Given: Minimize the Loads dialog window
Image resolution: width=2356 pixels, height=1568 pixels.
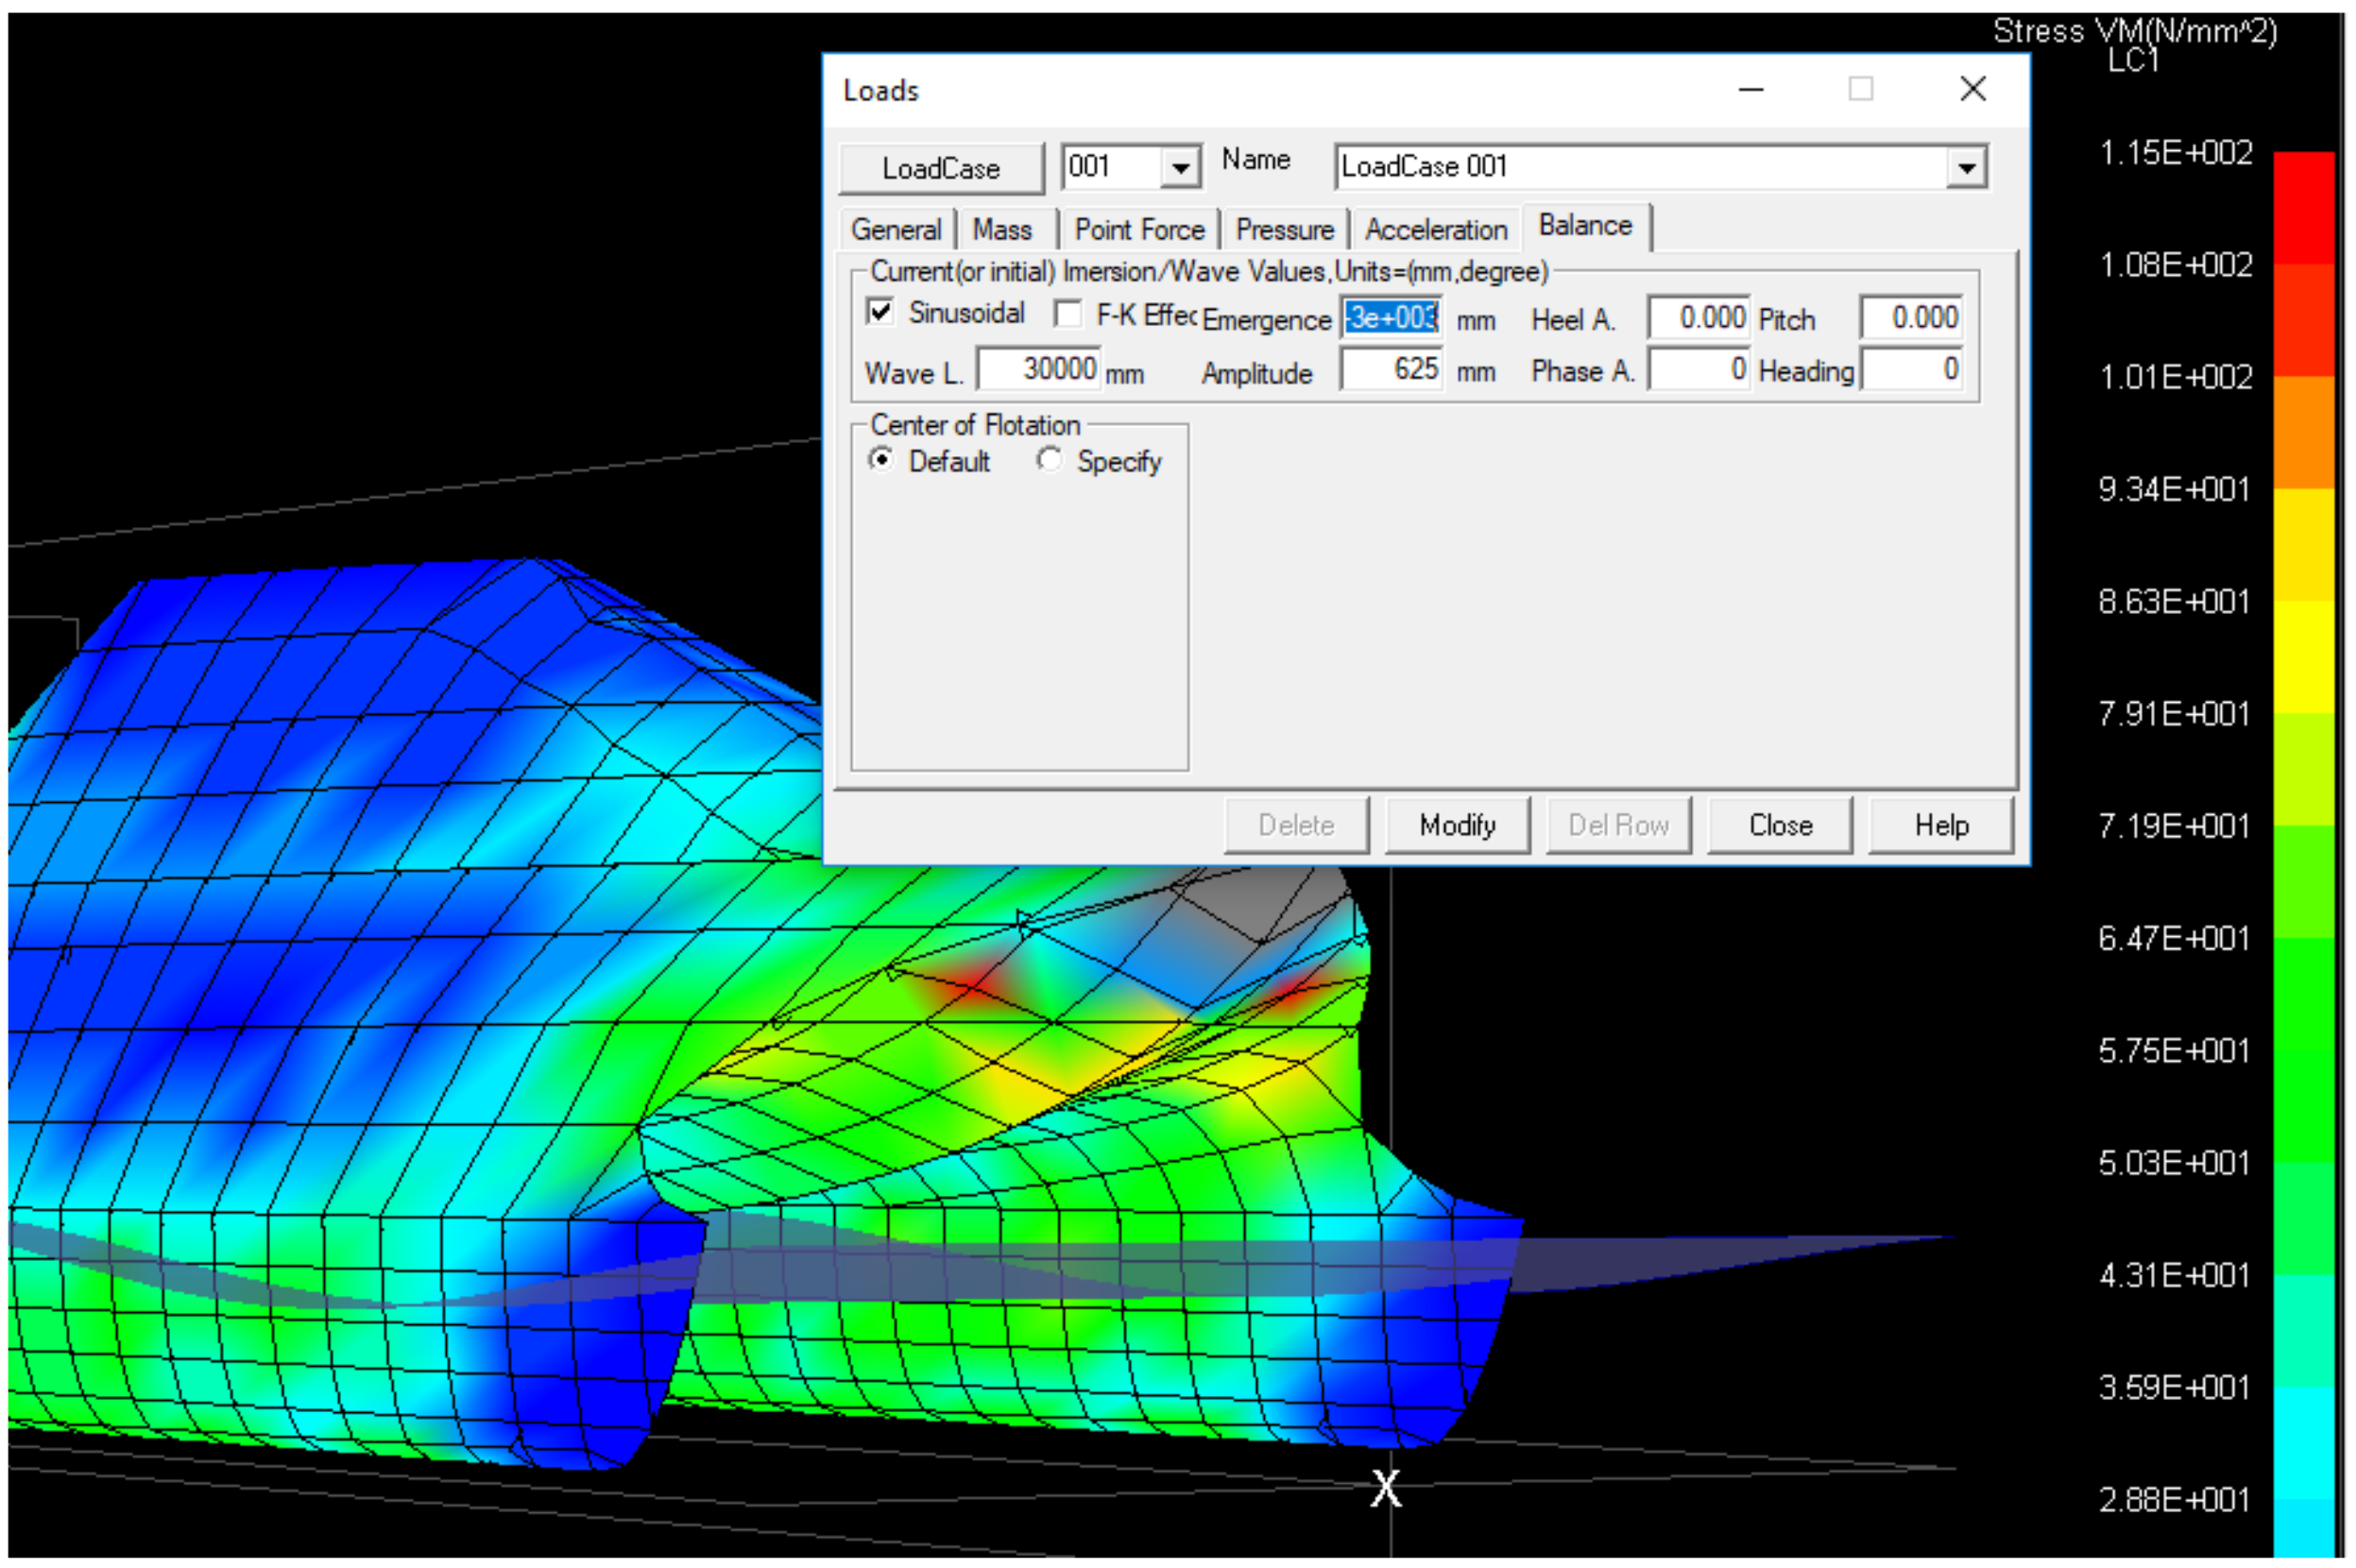Looking at the screenshot, I should [x=1750, y=89].
